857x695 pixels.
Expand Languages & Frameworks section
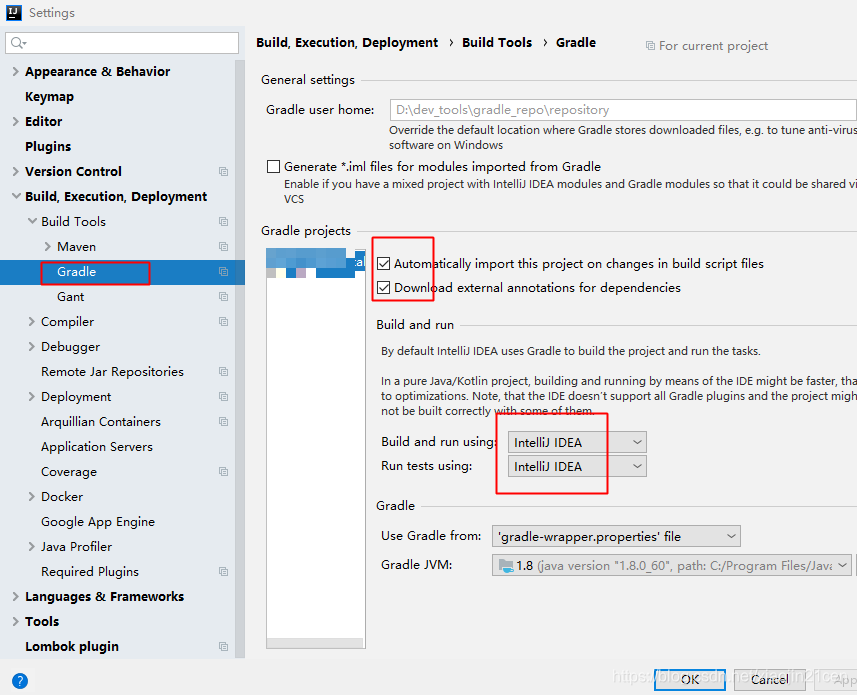click(x=15, y=597)
